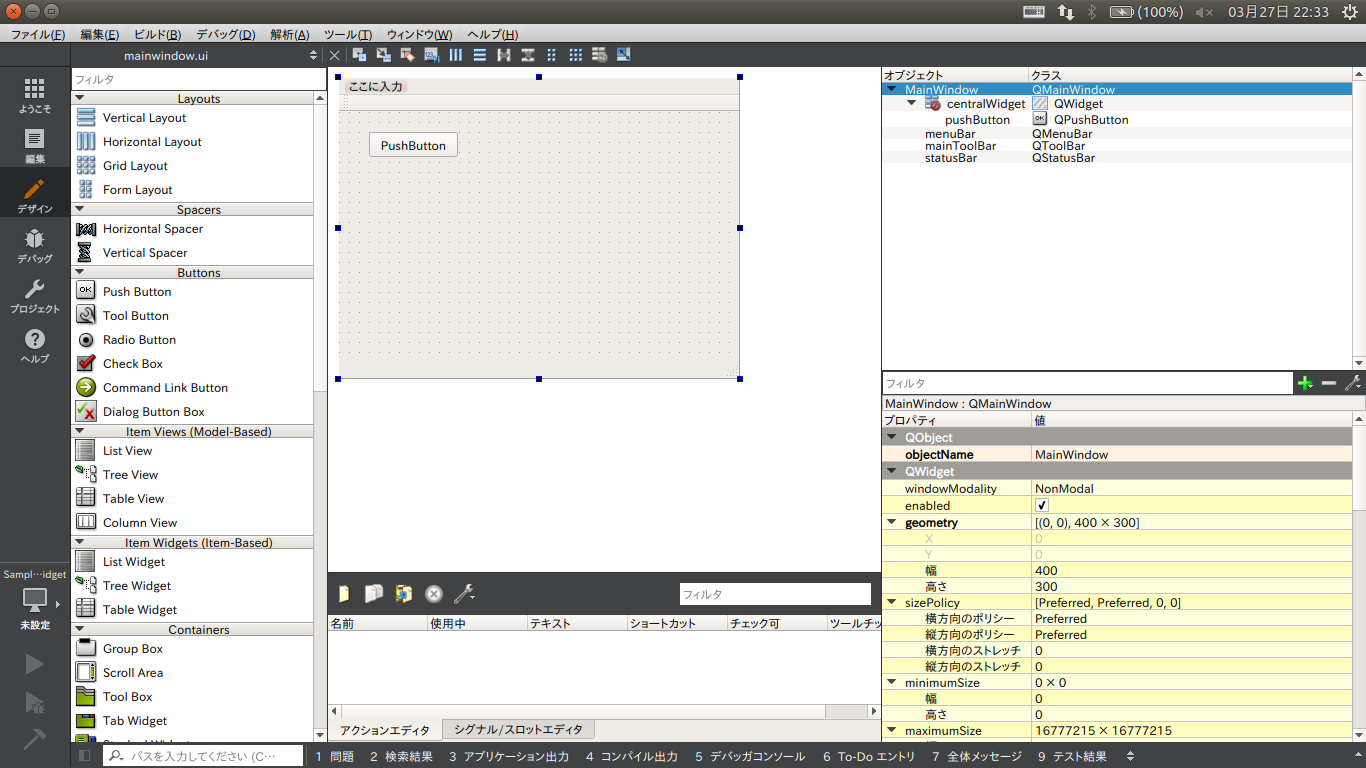Open ようこそ welcome mode
Viewport: 1366px width, 768px height.
[x=35, y=96]
